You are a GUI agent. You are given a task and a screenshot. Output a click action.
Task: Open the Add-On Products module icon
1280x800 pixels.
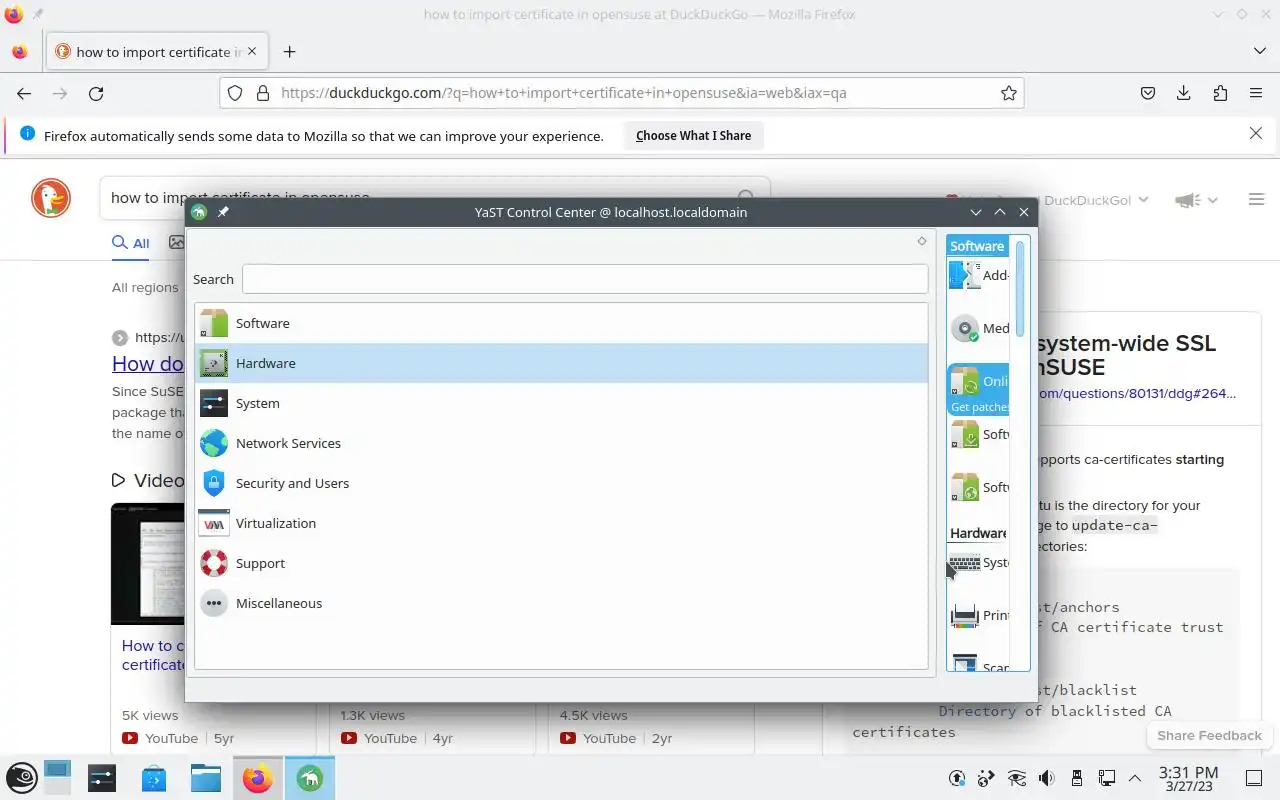click(965, 275)
